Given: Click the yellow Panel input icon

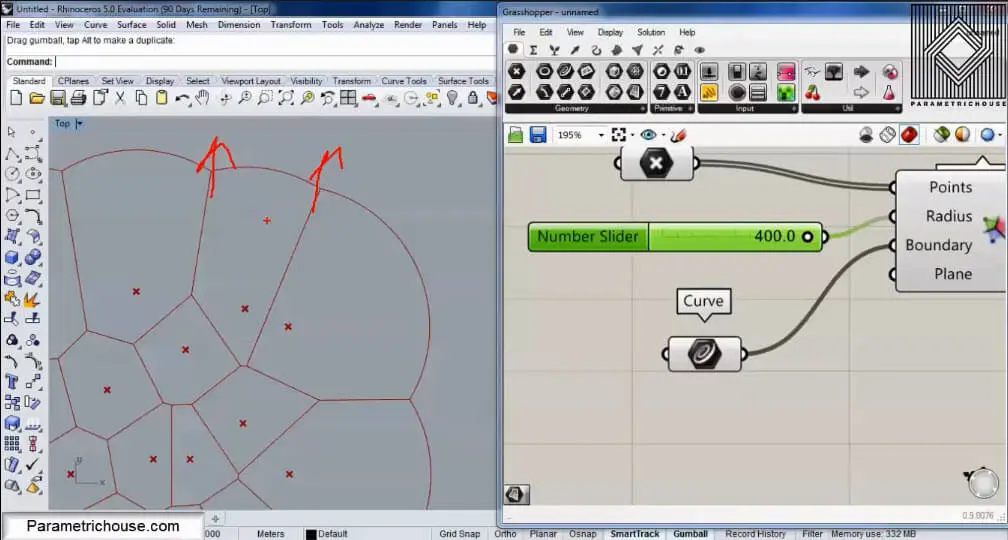Looking at the screenshot, I should [x=708, y=93].
